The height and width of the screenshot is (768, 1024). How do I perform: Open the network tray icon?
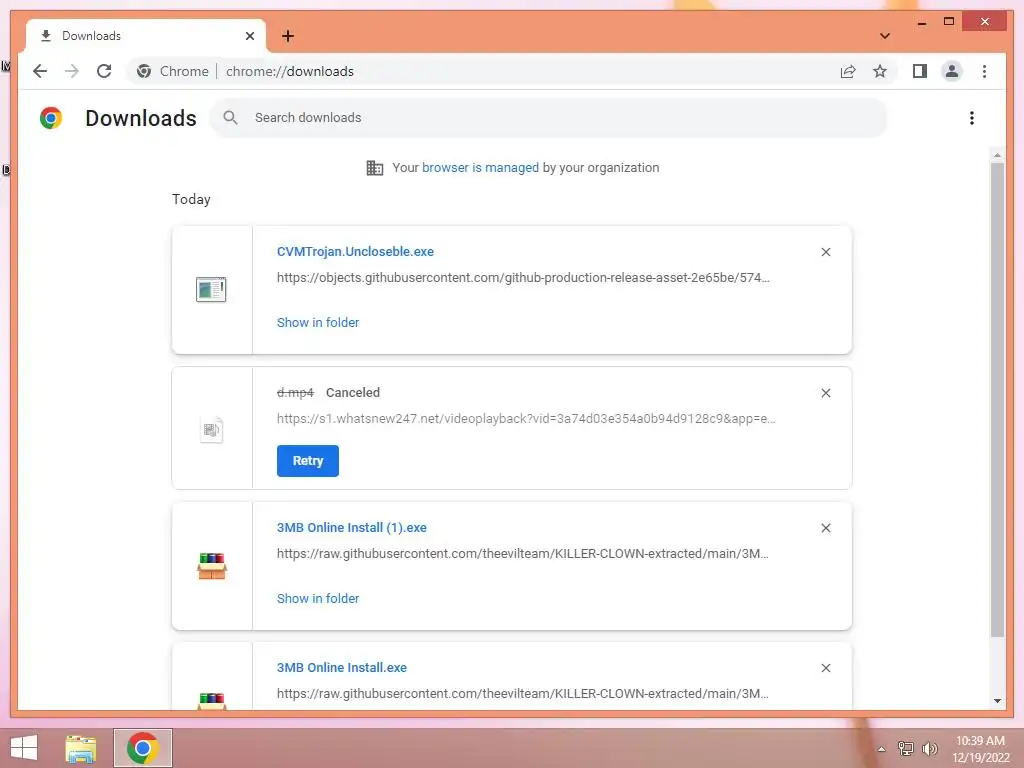tap(905, 749)
